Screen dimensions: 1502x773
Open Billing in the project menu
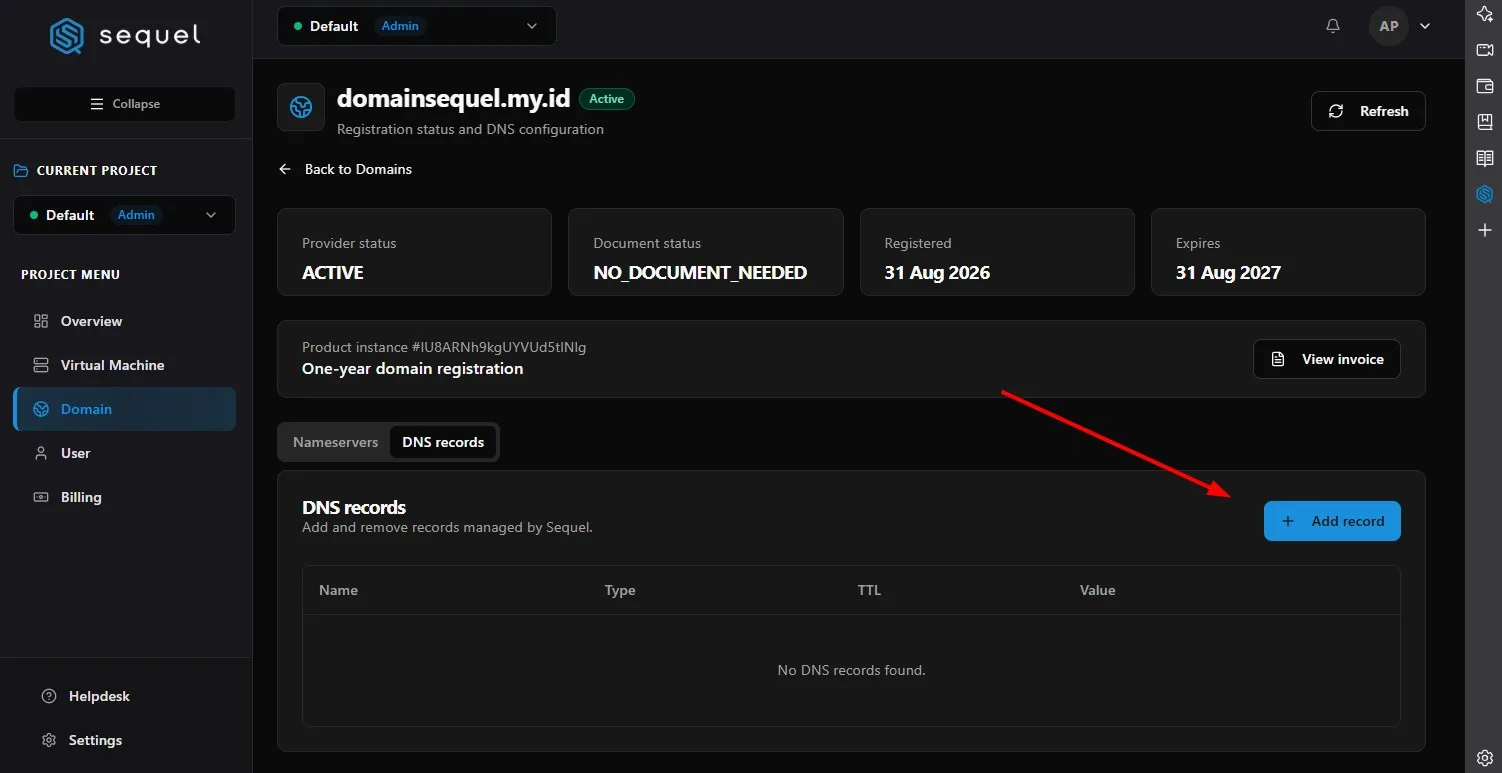[x=124, y=497]
